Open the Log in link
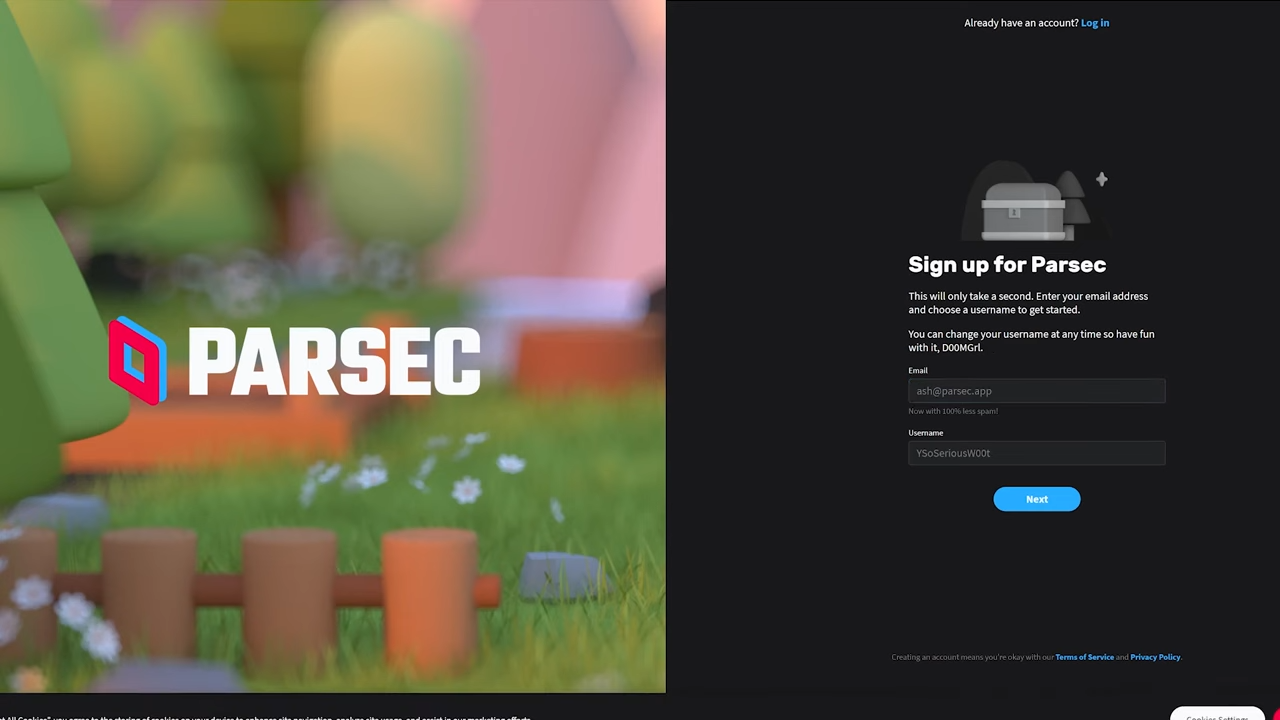The width and height of the screenshot is (1280, 720). click(x=1095, y=23)
